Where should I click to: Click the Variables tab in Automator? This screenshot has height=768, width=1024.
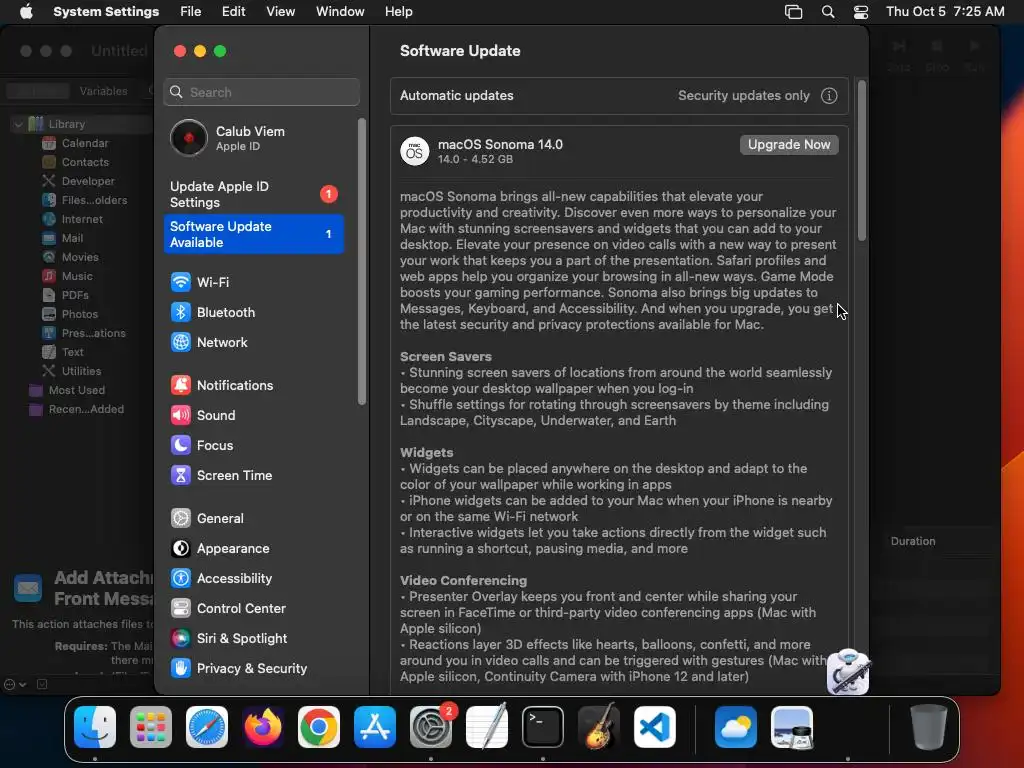point(103,91)
